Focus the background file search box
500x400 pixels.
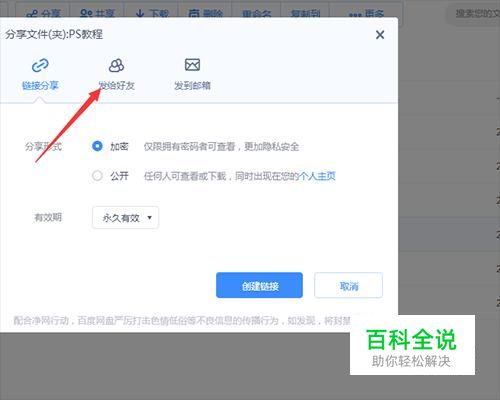click(473, 13)
